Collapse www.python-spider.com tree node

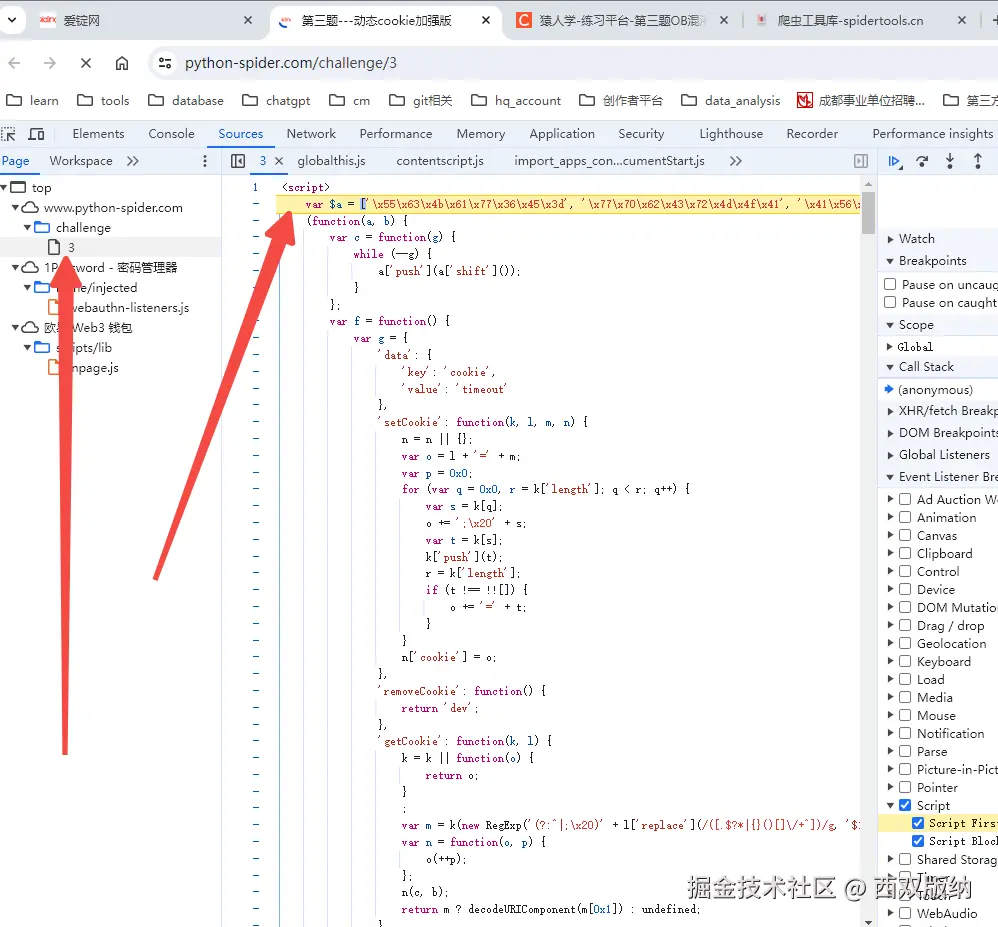(x=16, y=208)
